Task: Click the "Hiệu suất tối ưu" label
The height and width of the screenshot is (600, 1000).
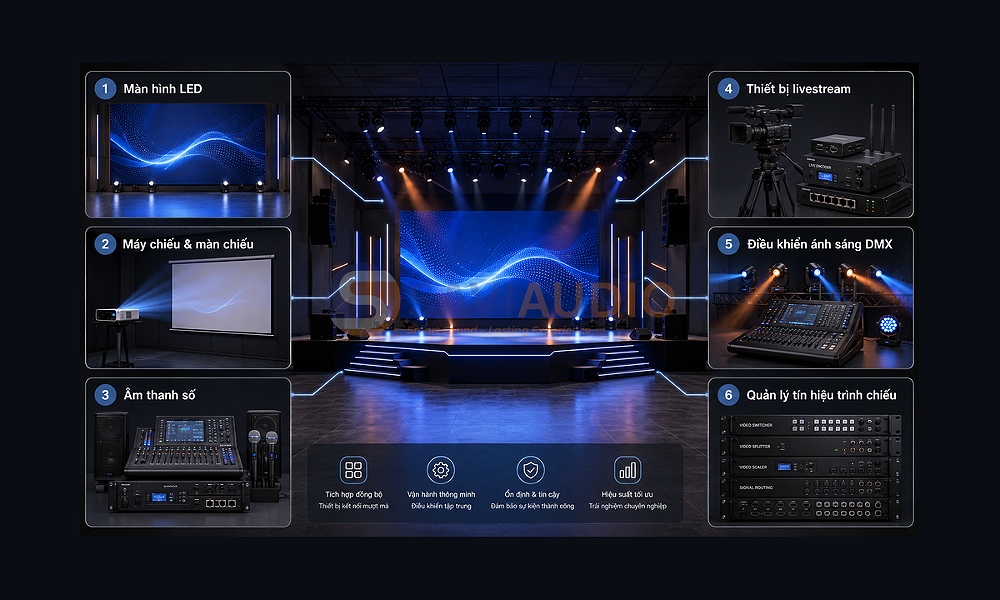Action: 627,494
